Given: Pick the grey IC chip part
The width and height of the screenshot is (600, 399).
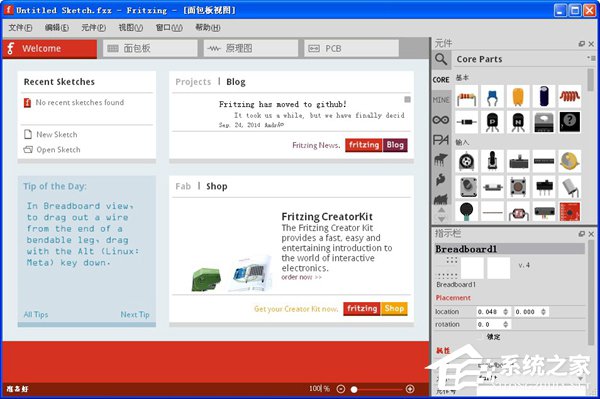Looking at the screenshot, I should pyautogui.click(x=544, y=122).
